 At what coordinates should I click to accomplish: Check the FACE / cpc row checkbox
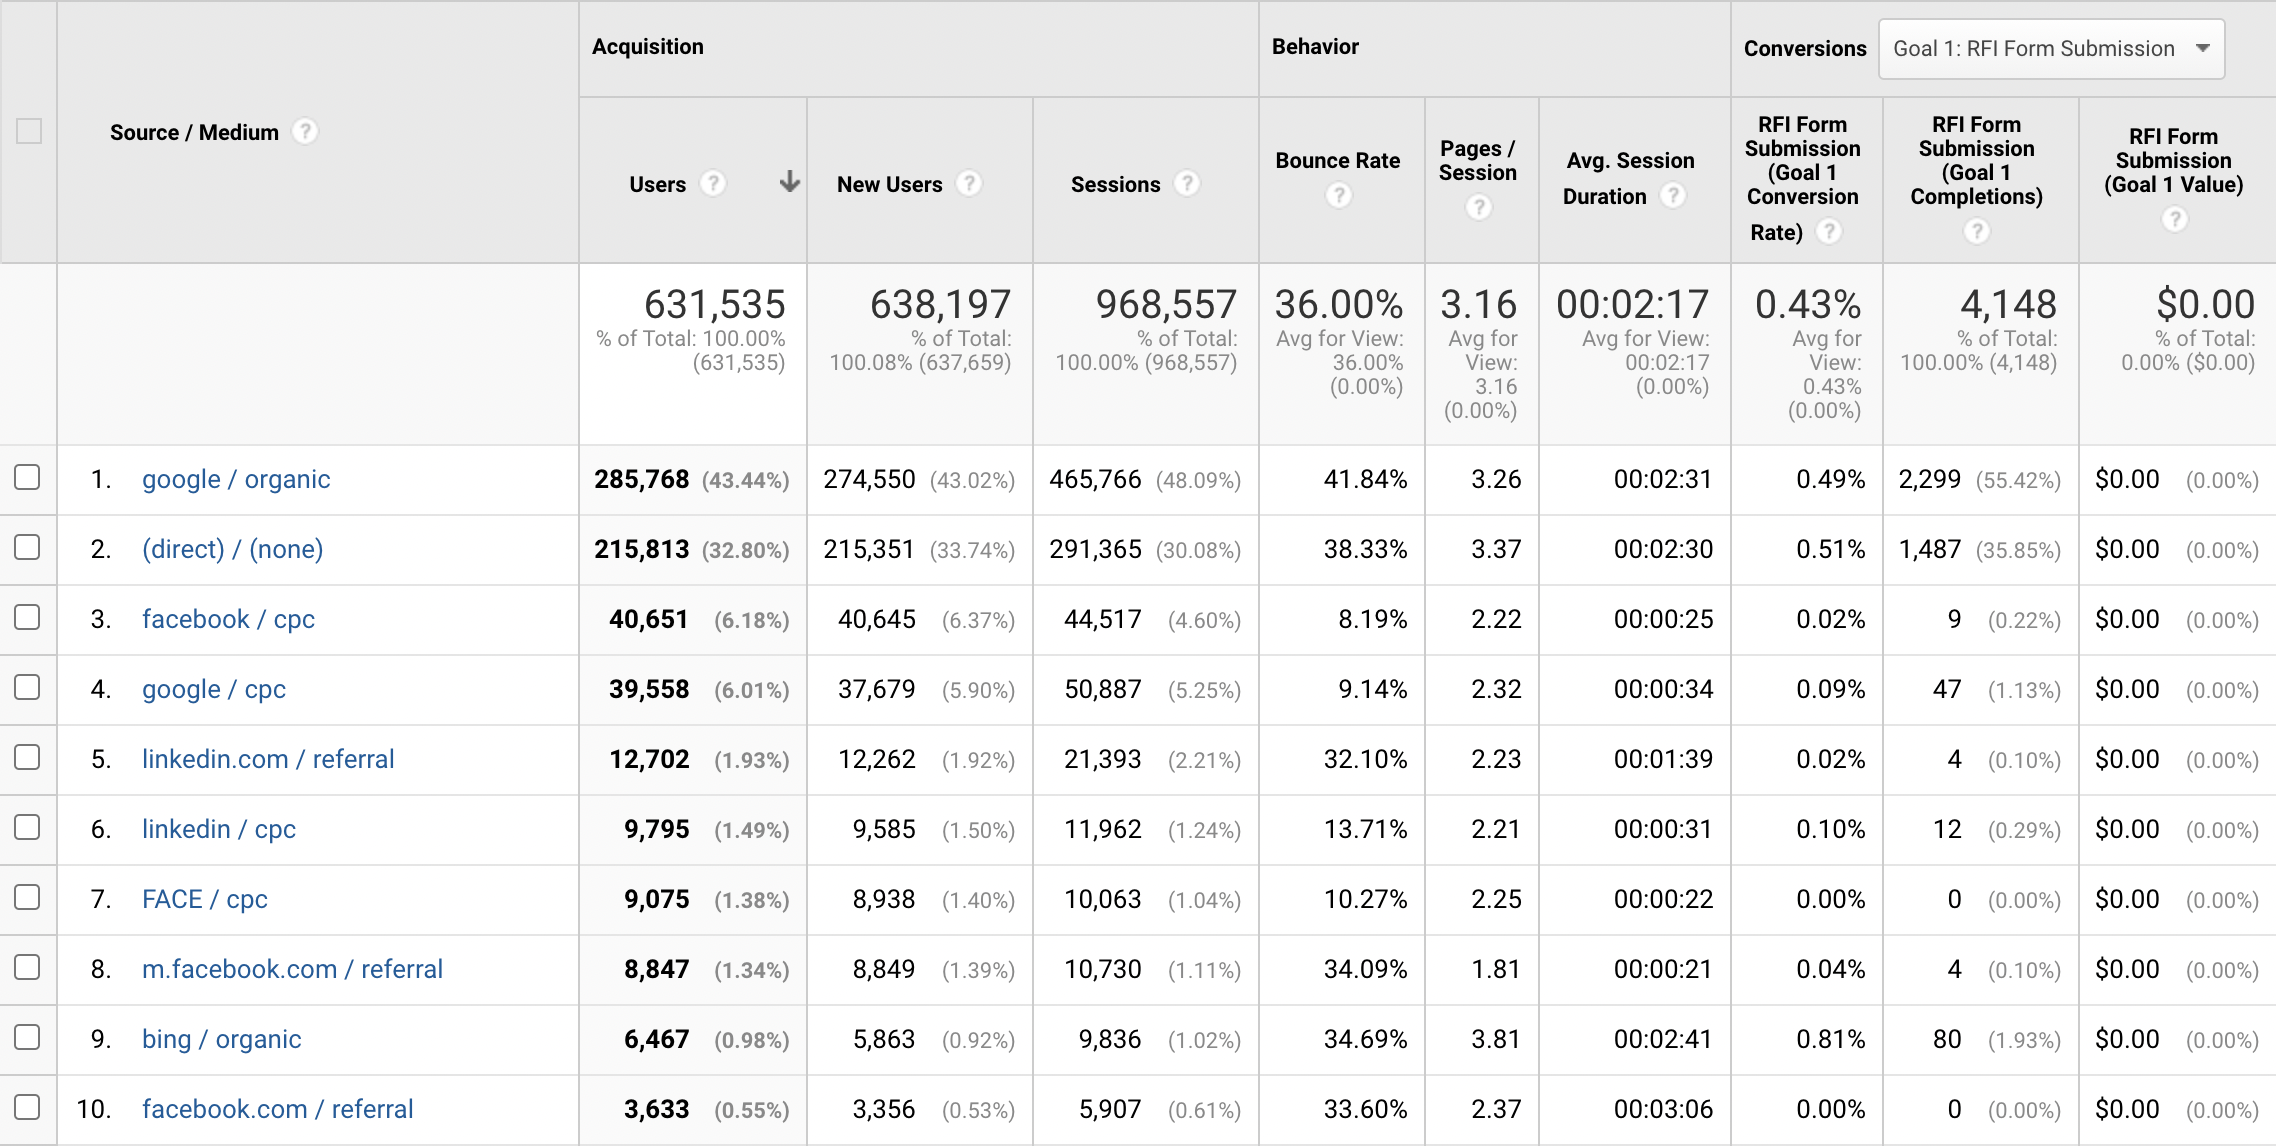click(27, 897)
